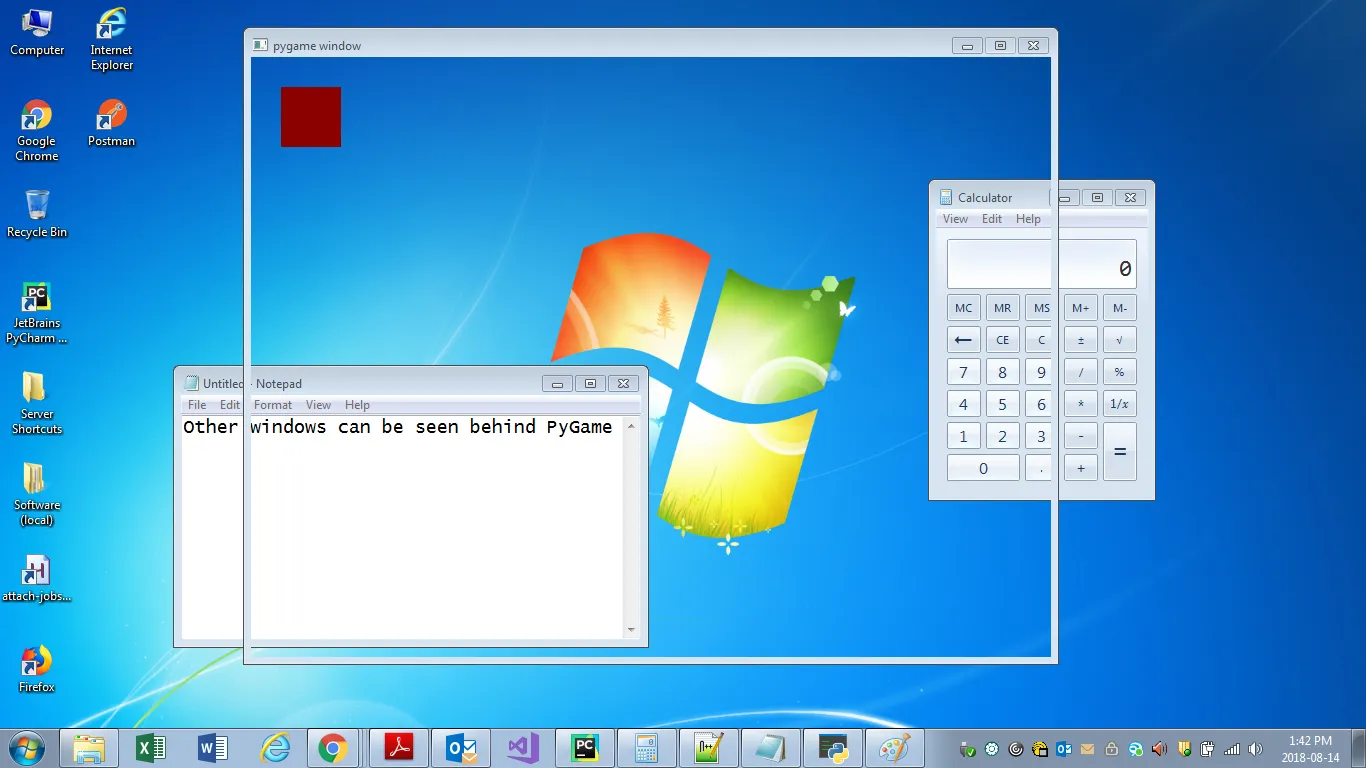Click the dark red square in pygame window
This screenshot has width=1366, height=768.
(x=311, y=117)
